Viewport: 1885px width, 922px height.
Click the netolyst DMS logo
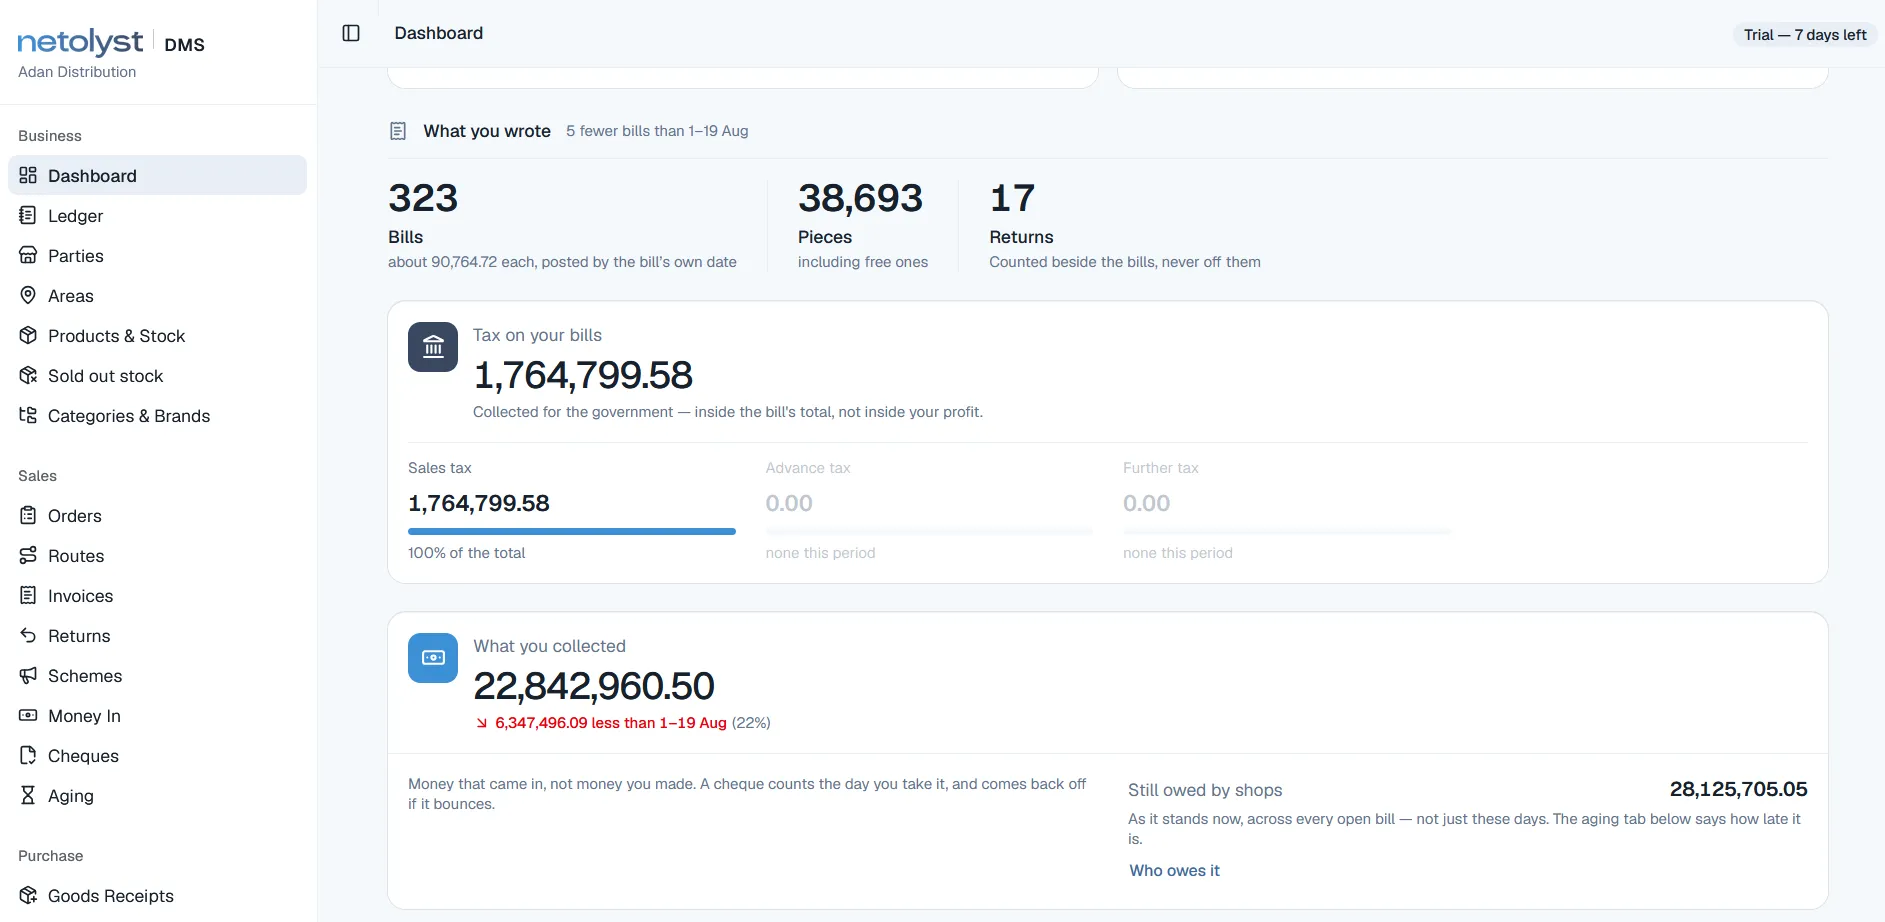111,42
